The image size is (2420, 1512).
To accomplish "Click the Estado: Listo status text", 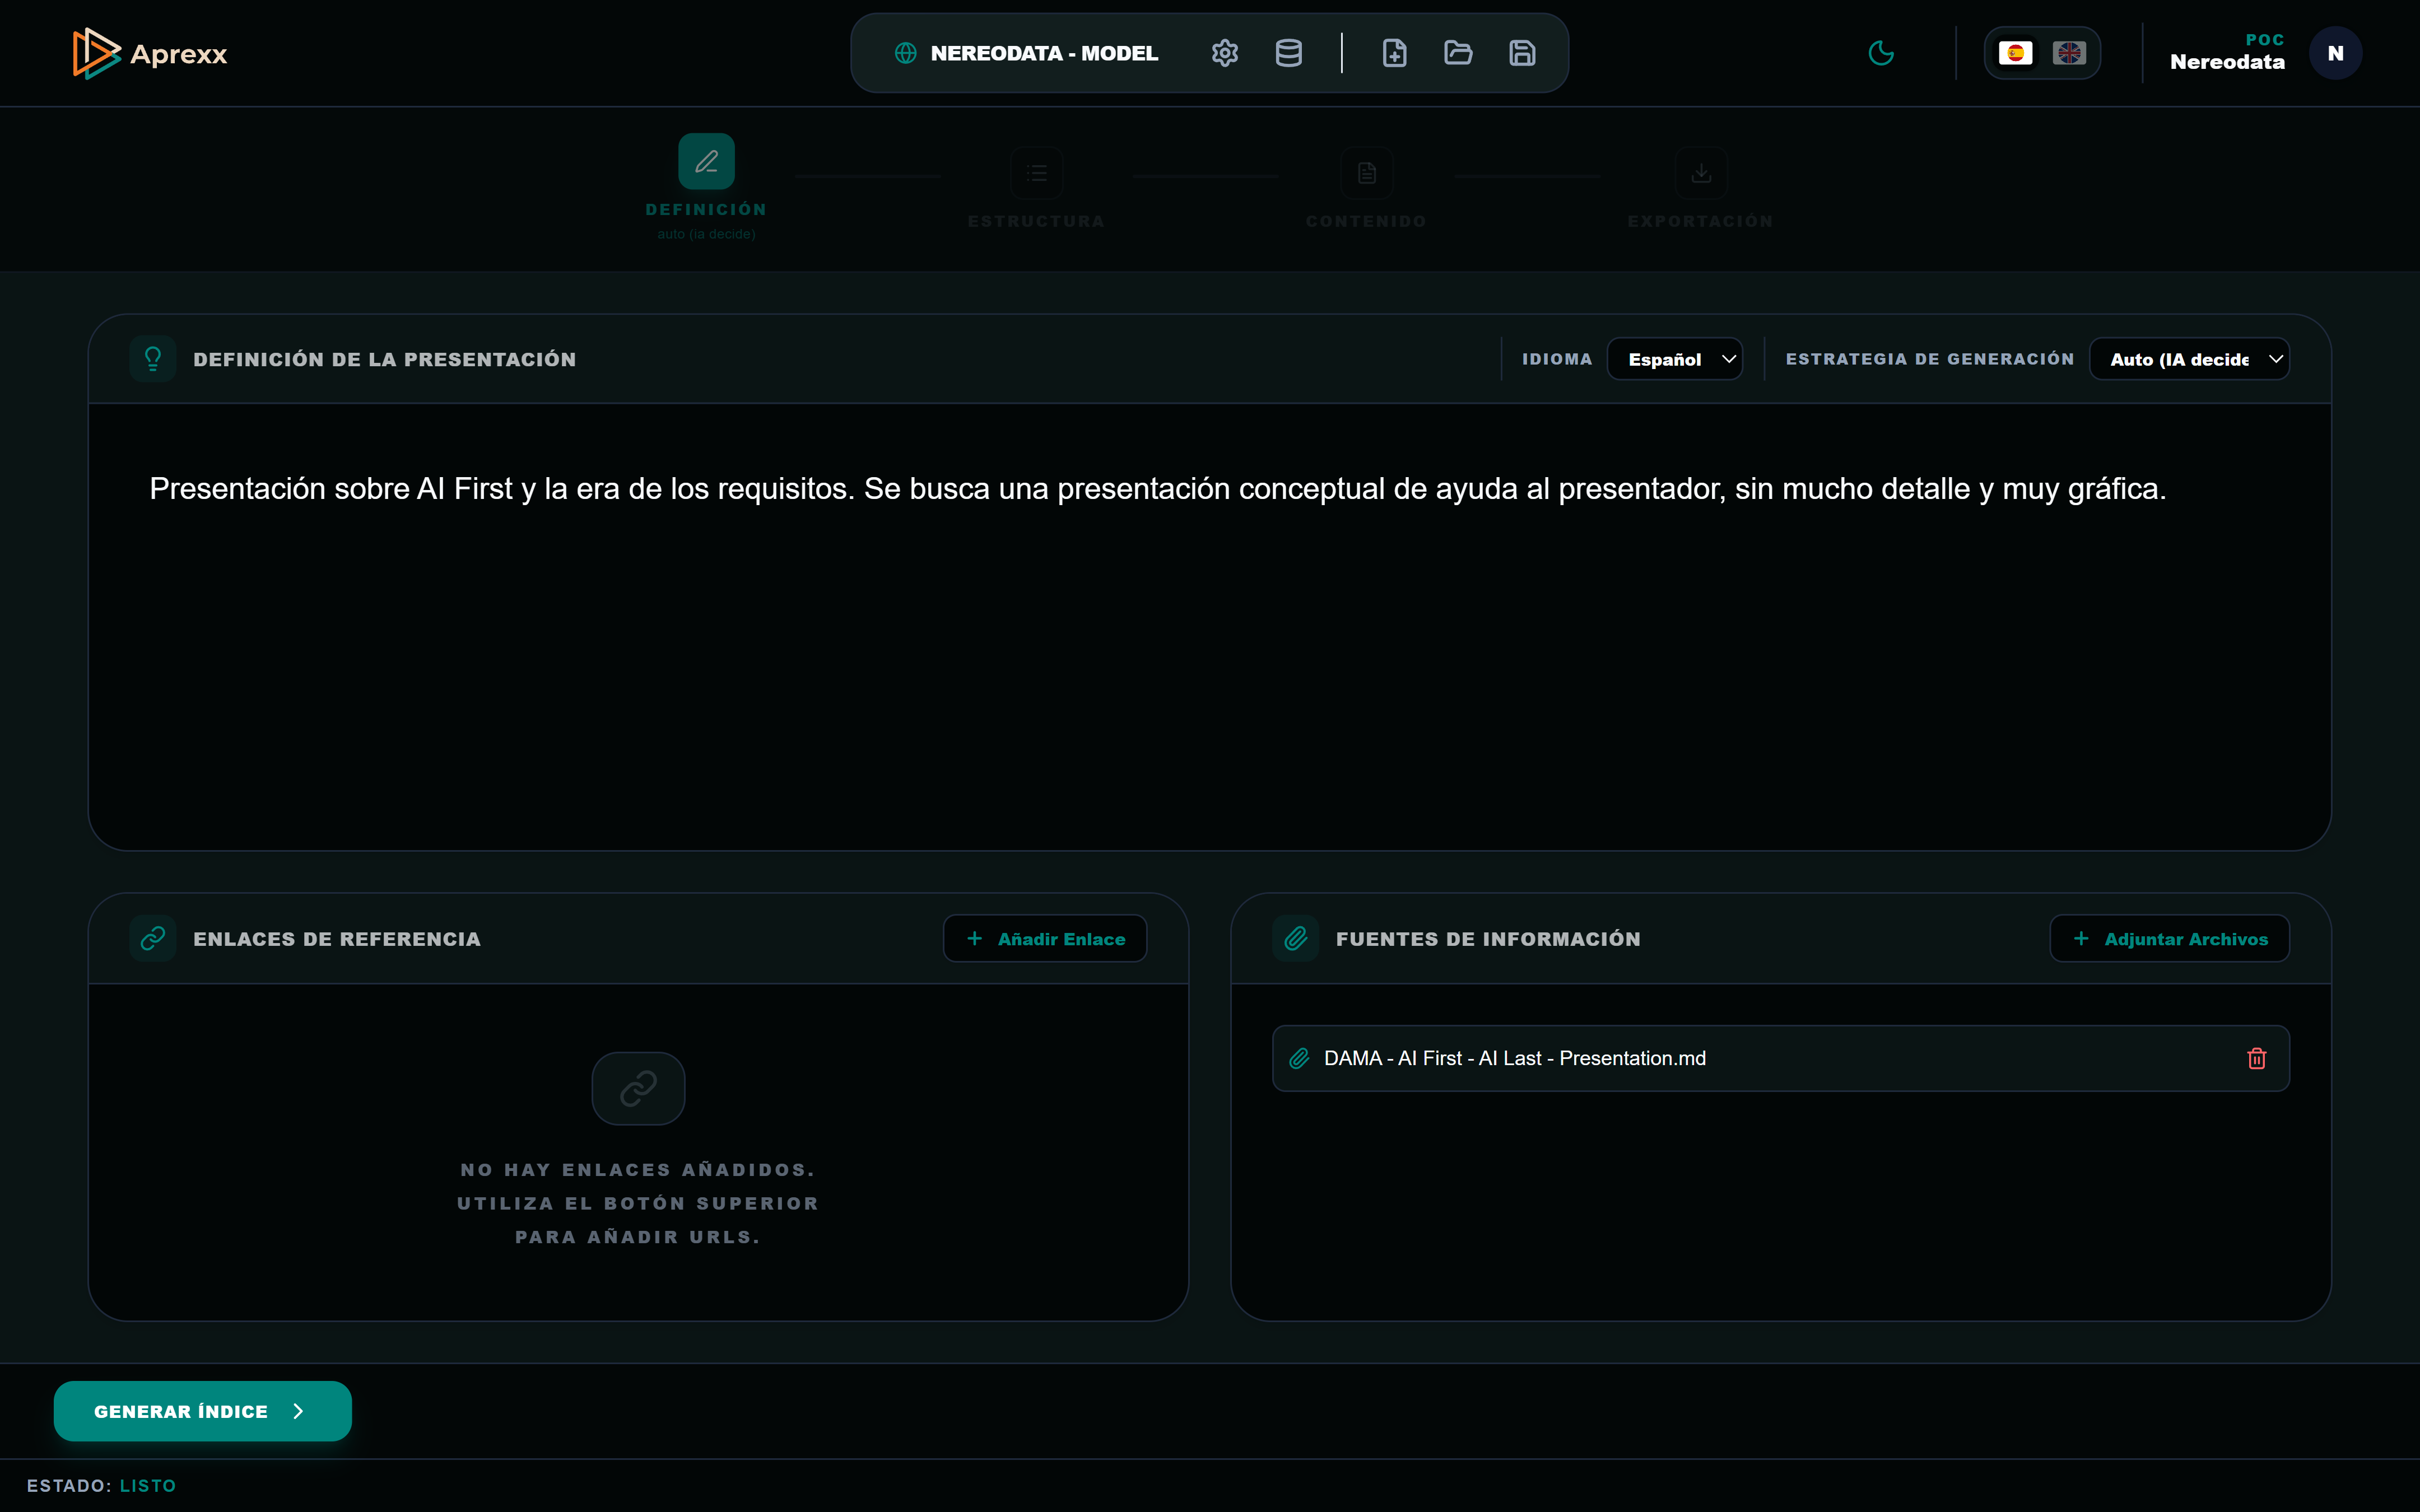I will (101, 1485).
